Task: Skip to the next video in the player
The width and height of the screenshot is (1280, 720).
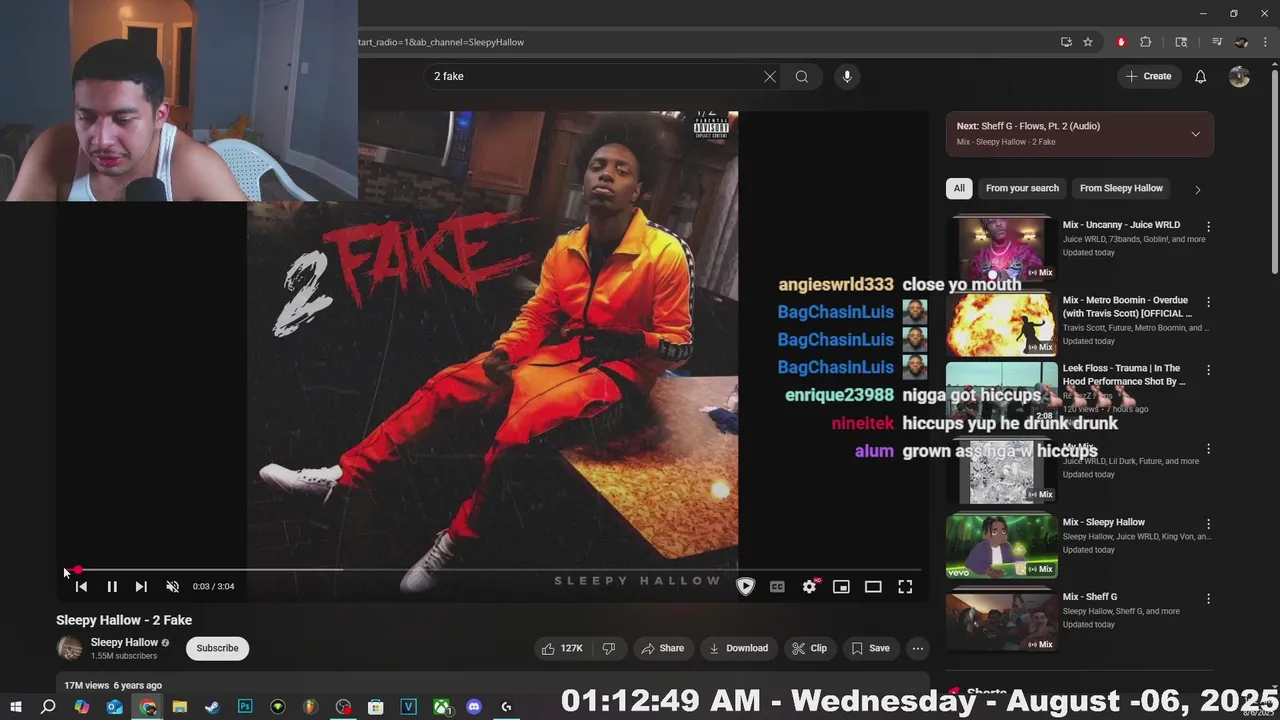Action: (141, 587)
